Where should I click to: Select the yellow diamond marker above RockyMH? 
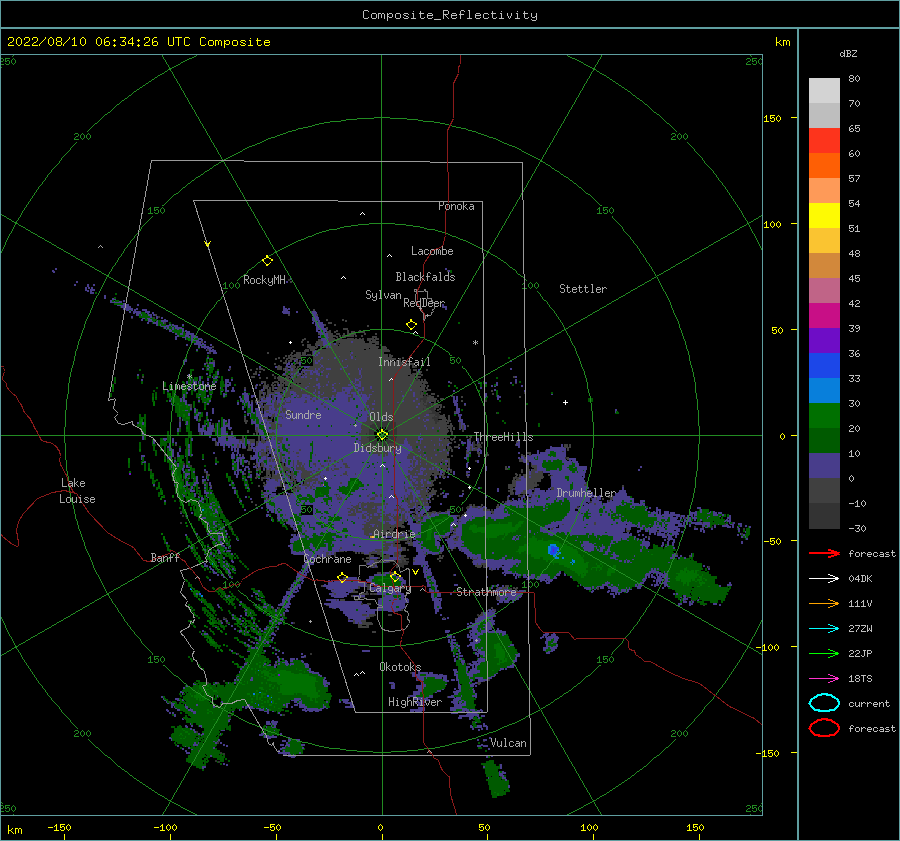pyautogui.click(x=267, y=261)
